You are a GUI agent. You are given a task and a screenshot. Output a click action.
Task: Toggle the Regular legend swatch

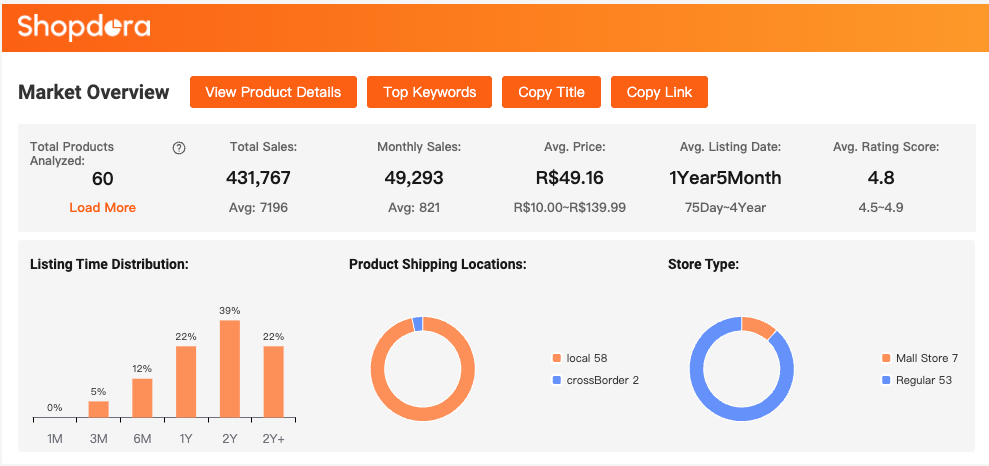click(x=886, y=380)
